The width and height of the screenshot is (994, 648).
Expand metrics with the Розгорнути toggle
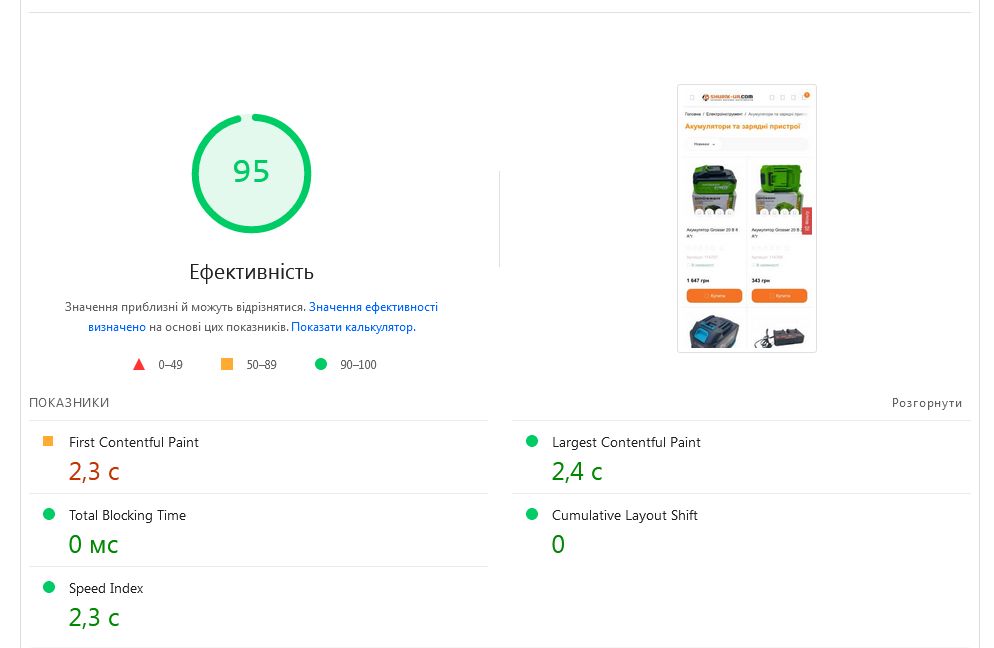tap(926, 403)
